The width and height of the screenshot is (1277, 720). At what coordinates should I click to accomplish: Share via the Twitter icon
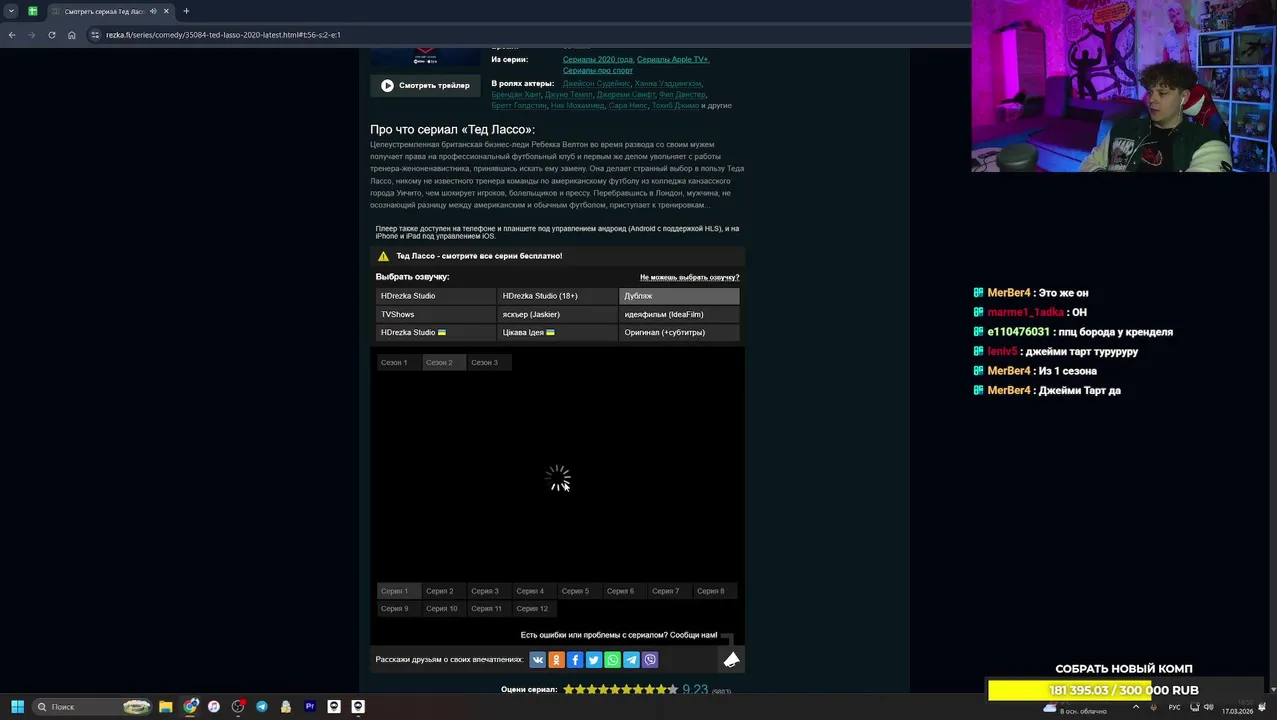click(594, 660)
